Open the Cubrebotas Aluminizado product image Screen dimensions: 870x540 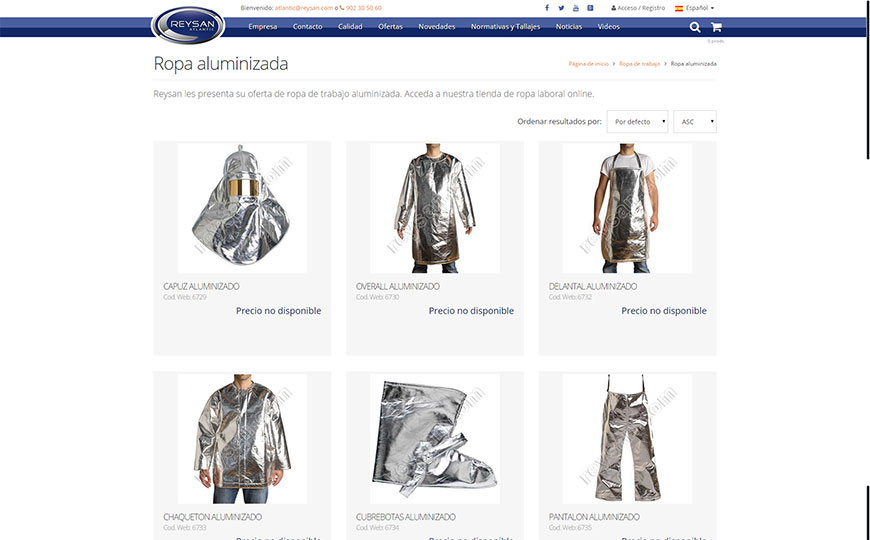(x=435, y=438)
